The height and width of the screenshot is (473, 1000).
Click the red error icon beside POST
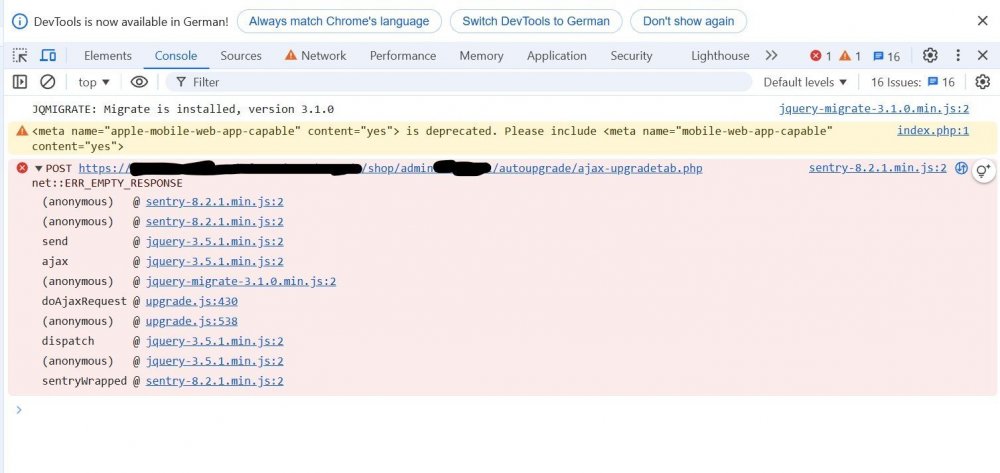point(22,168)
